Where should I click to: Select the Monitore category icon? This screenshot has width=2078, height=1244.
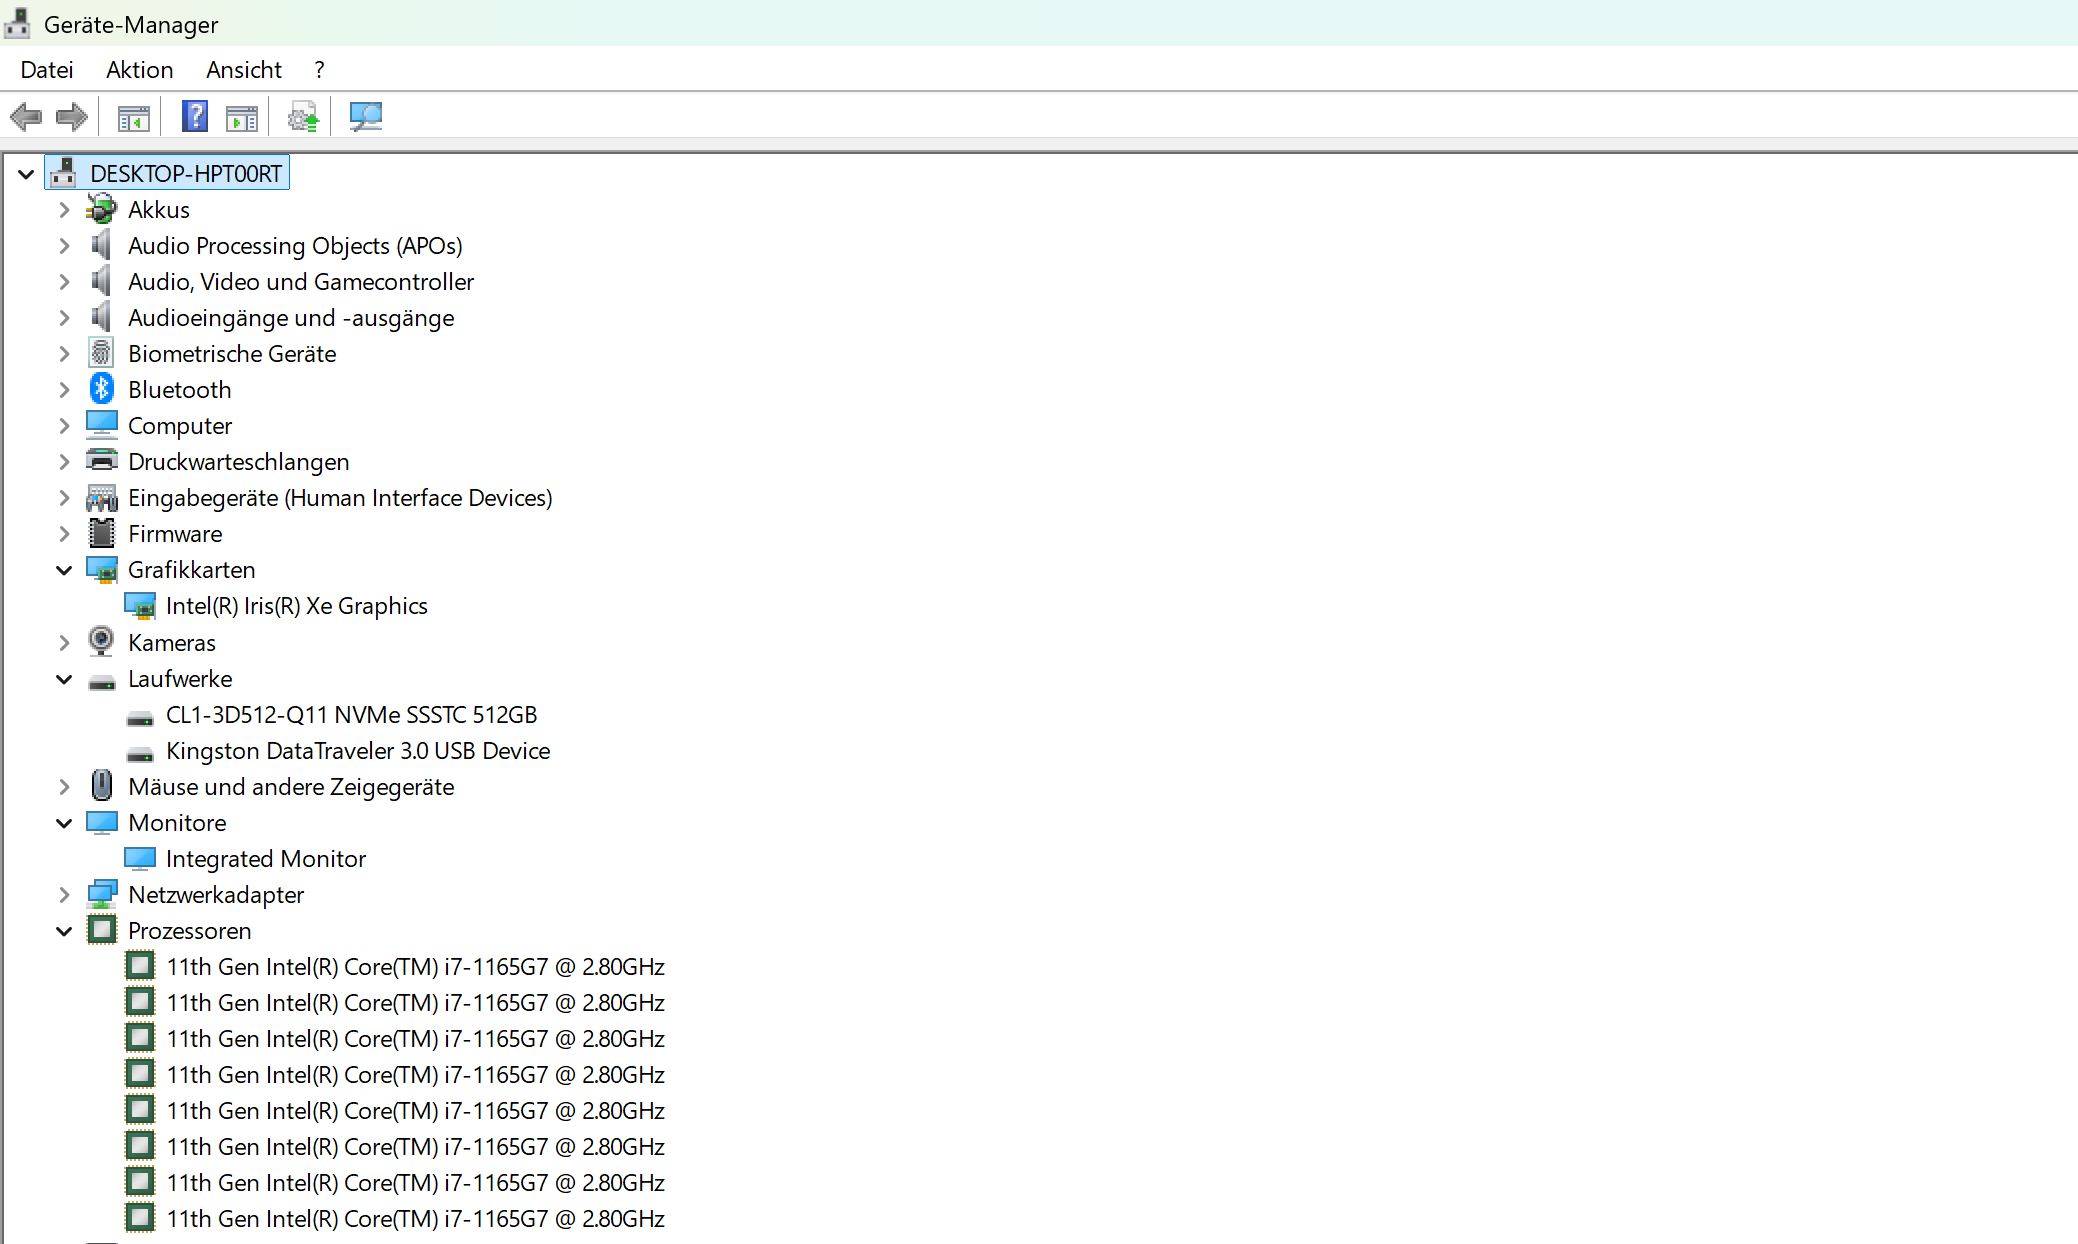tap(101, 822)
